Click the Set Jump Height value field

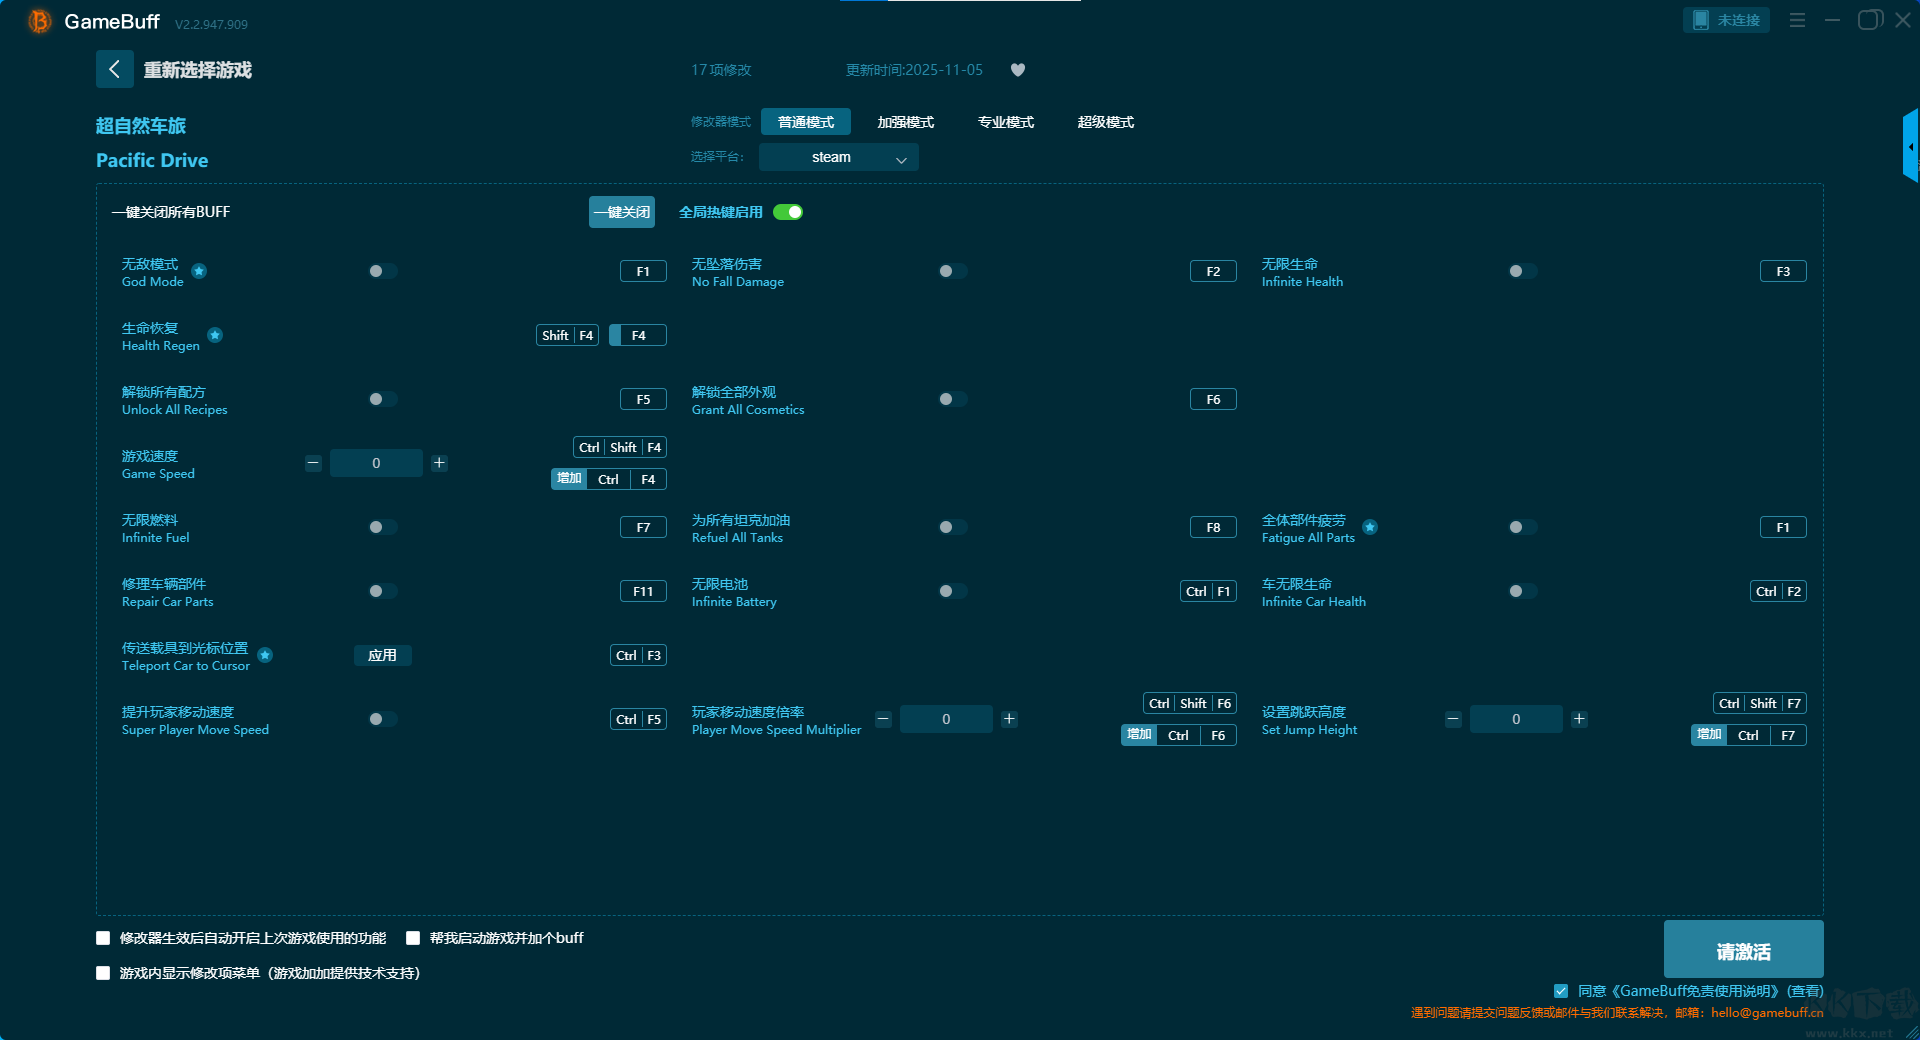pyautogui.click(x=1516, y=719)
